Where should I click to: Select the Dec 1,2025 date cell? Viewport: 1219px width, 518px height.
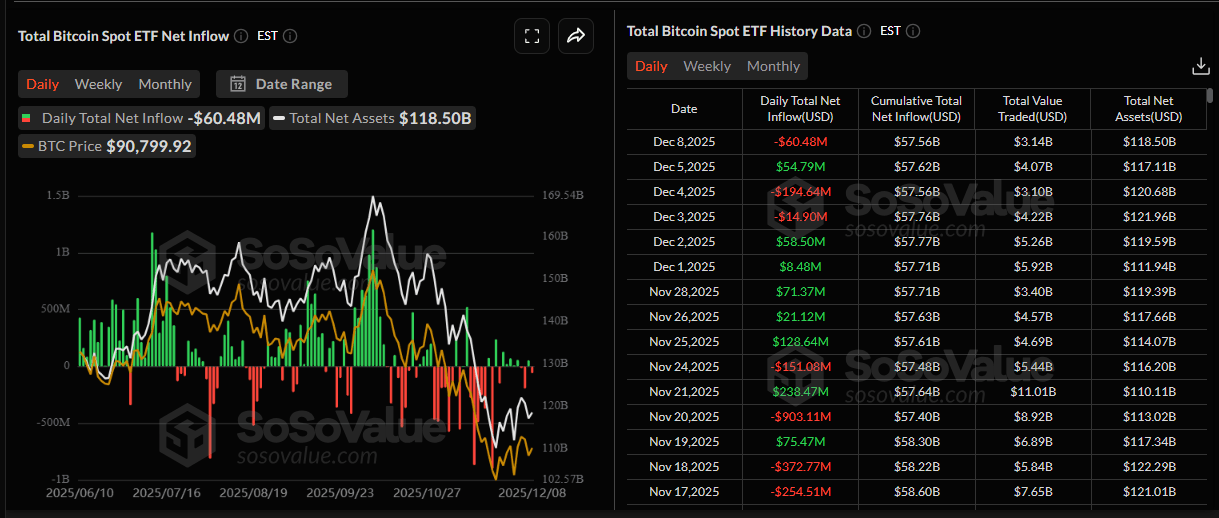click(684, 267)
